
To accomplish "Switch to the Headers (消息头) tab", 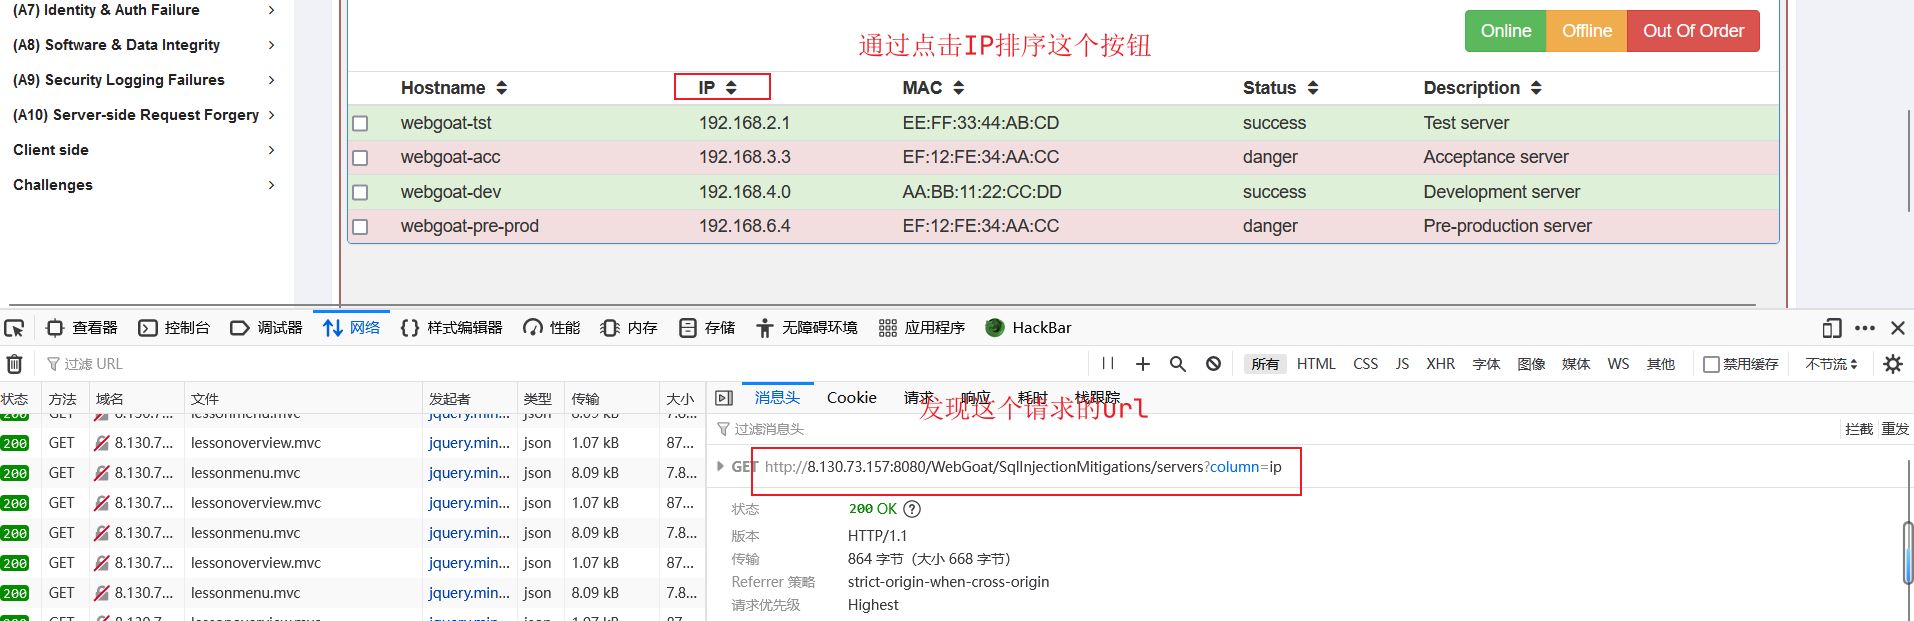I will pyautogui.click(x=777, y=397).
